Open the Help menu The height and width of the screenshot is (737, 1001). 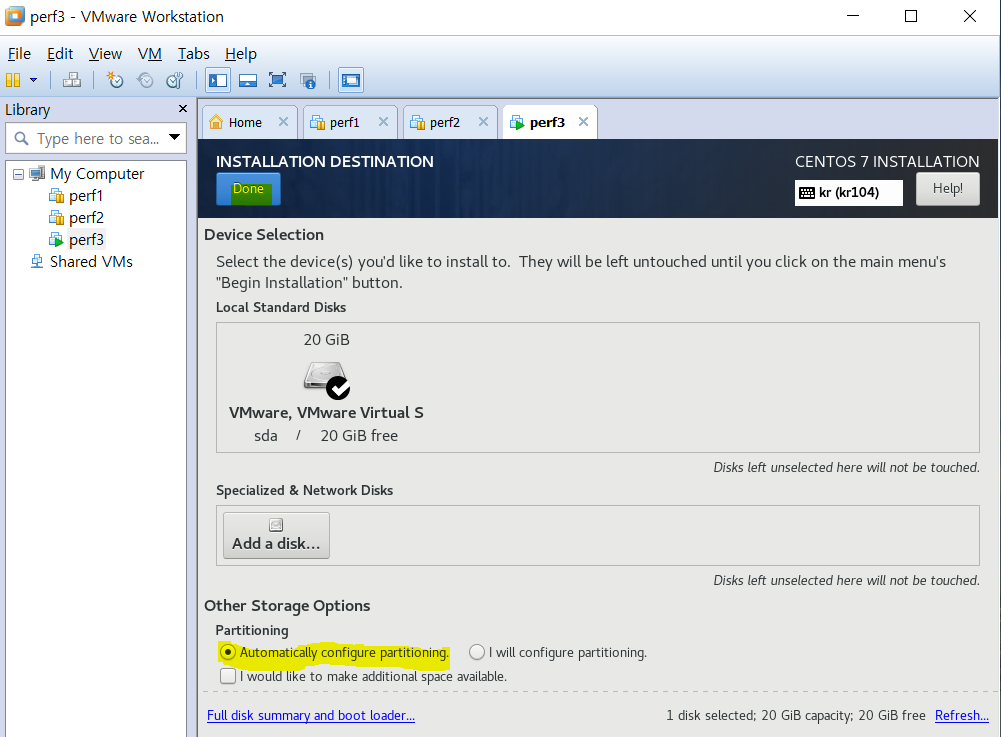[241, 54]
